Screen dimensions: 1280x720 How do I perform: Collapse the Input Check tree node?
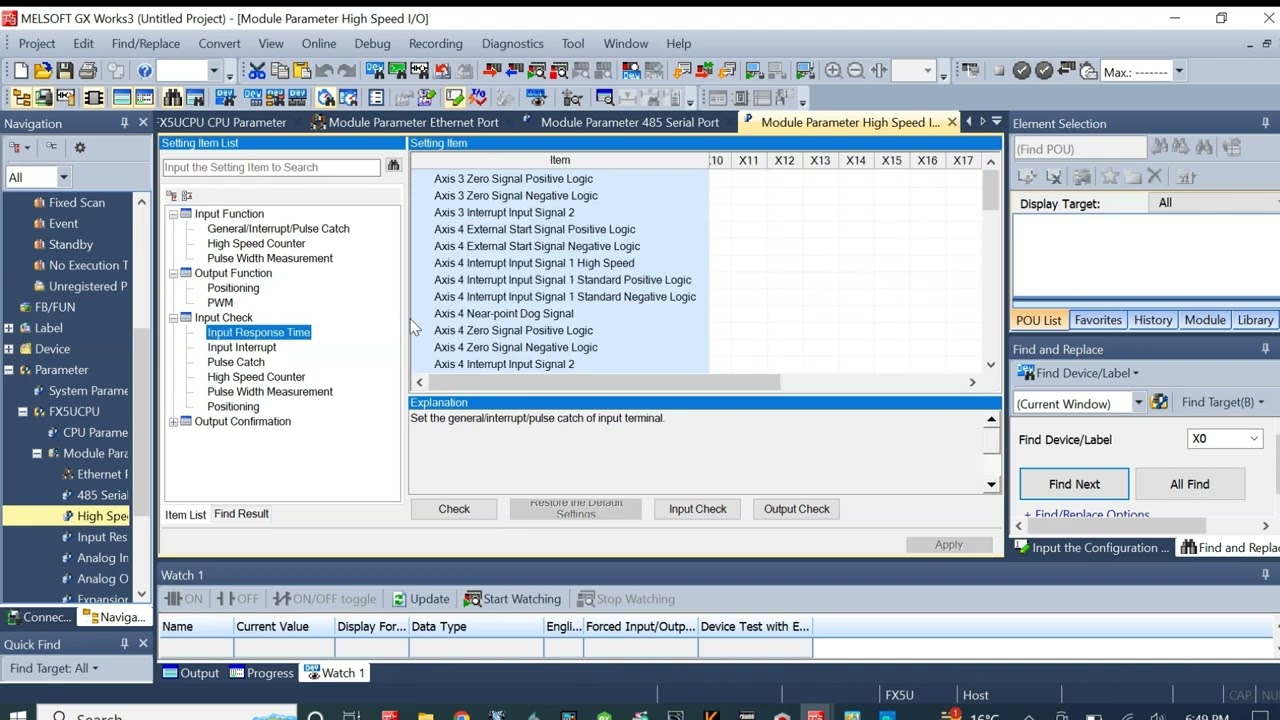point(173,318)
